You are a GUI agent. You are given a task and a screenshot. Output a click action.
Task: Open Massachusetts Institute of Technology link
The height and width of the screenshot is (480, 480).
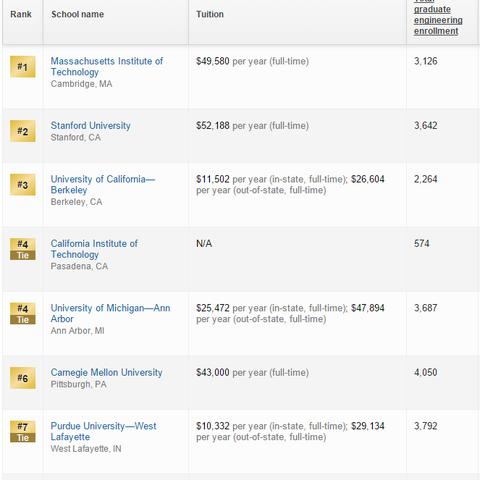click(107, 67)
